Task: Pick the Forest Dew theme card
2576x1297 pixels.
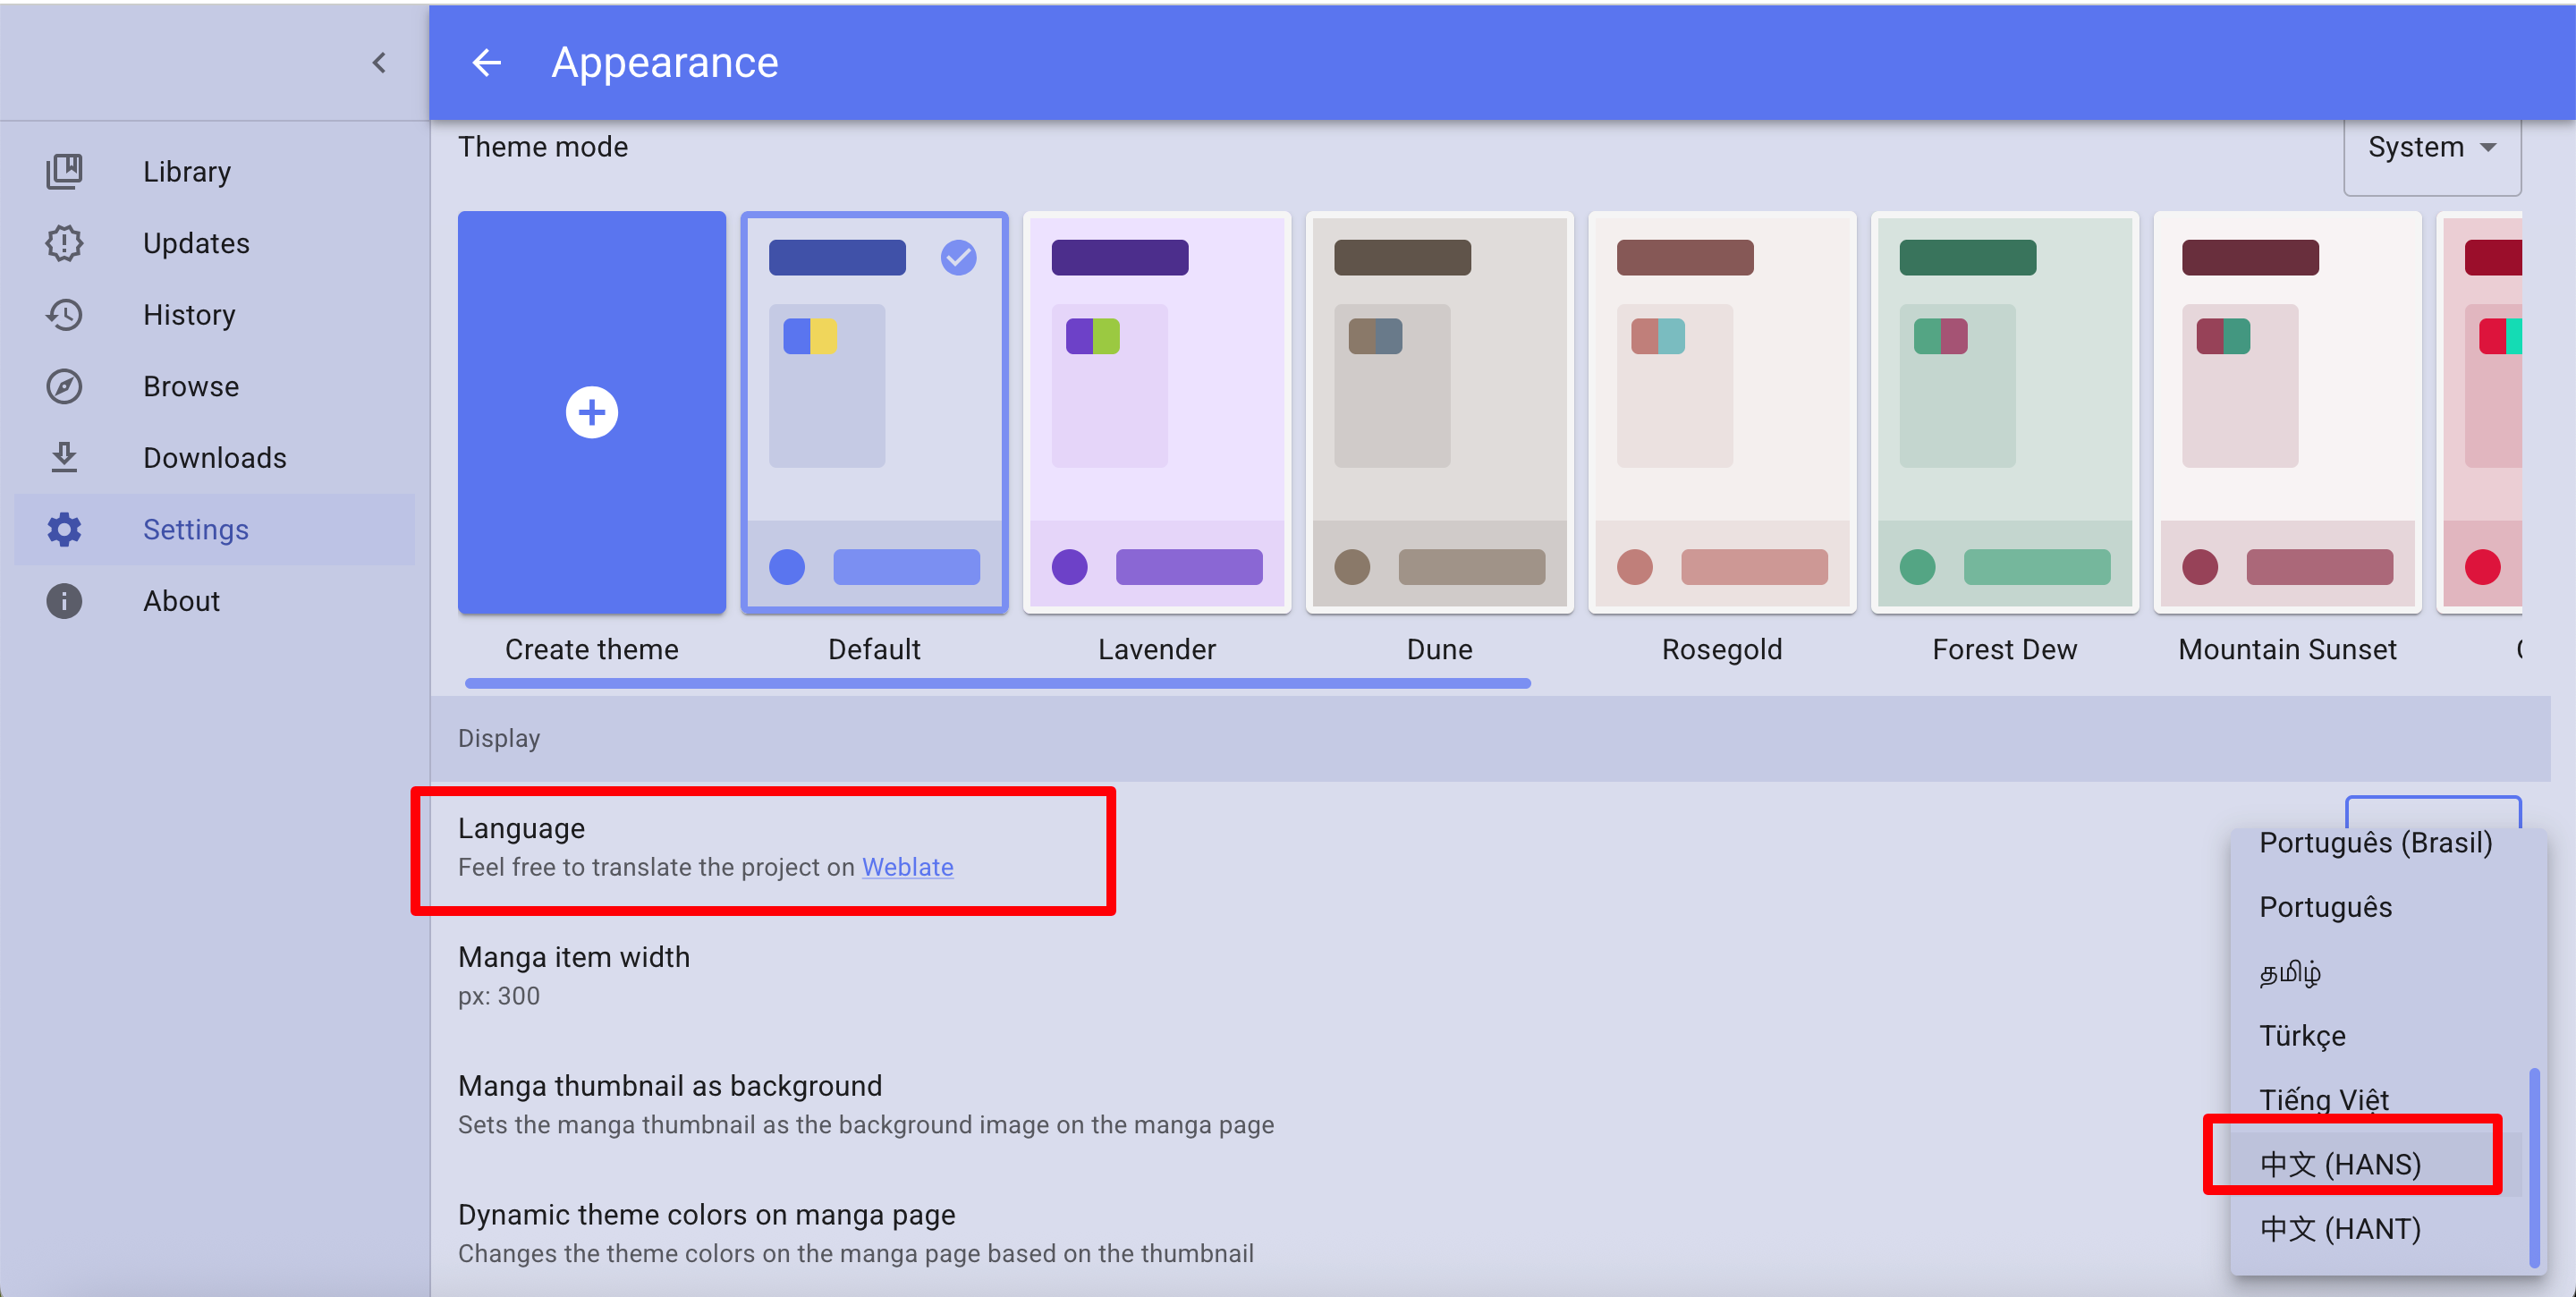Action: (x=2004, y=412)
